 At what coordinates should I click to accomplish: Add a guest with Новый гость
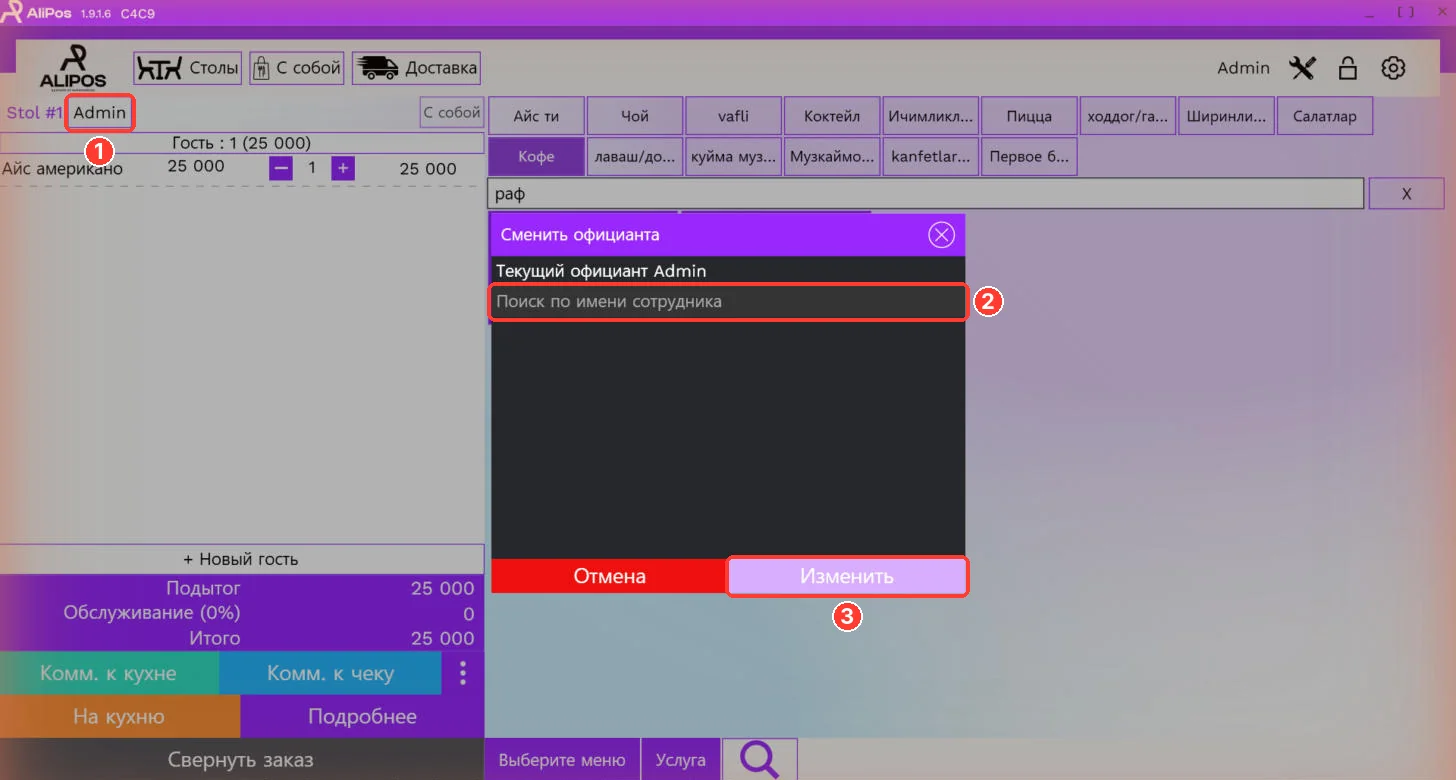(241, 559)
